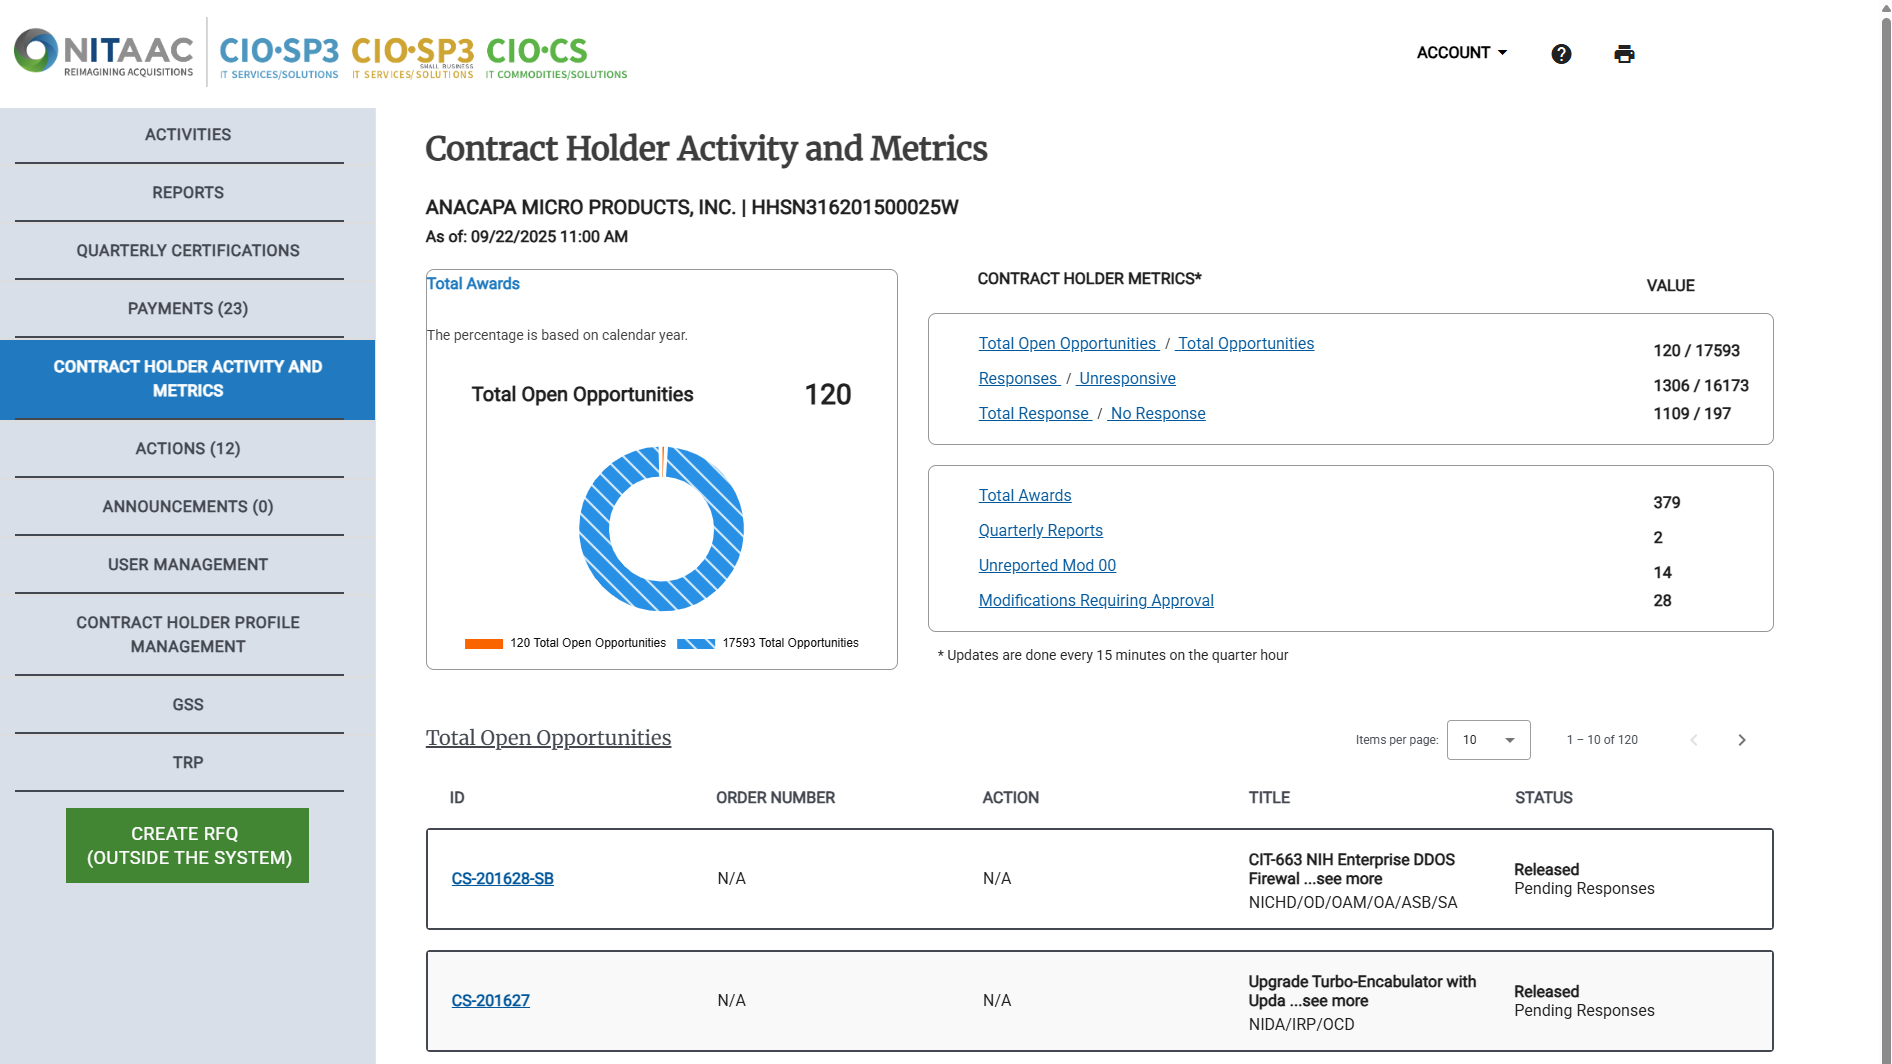Open the help question mark icon
The image size is (1892, 1064).
[1561, 54]
